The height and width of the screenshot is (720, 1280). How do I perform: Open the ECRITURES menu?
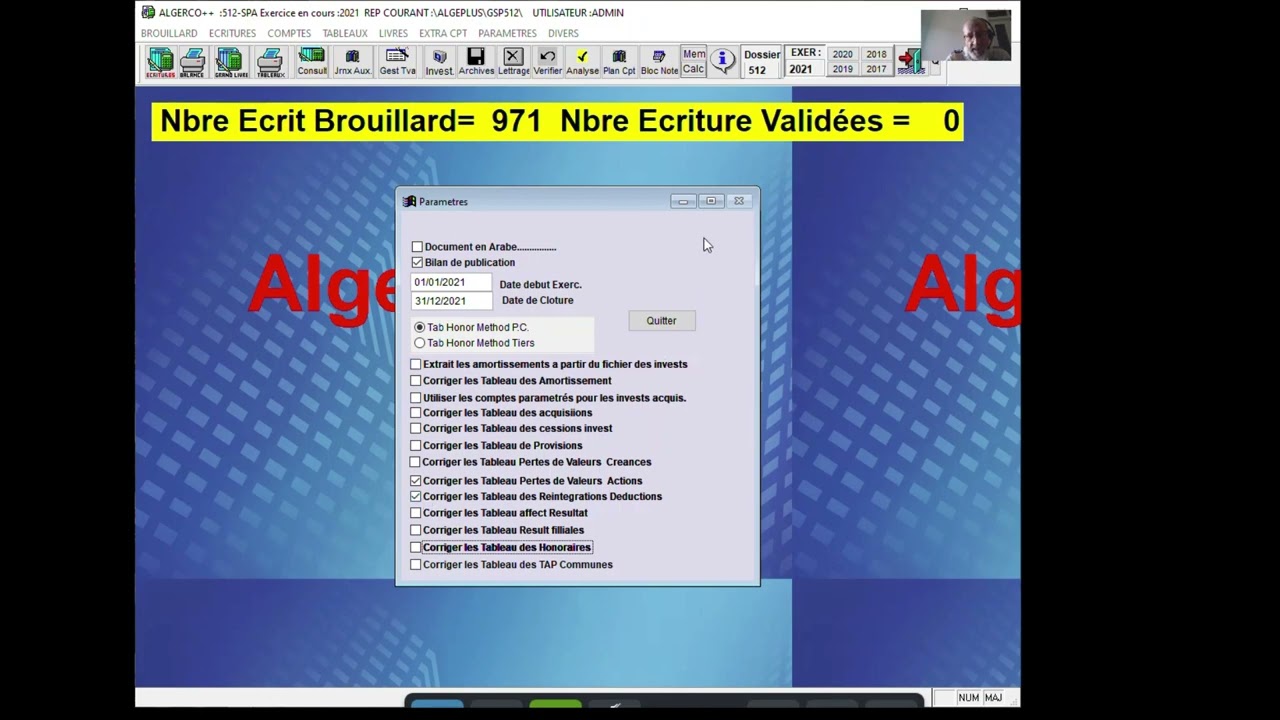click(232, 33)
